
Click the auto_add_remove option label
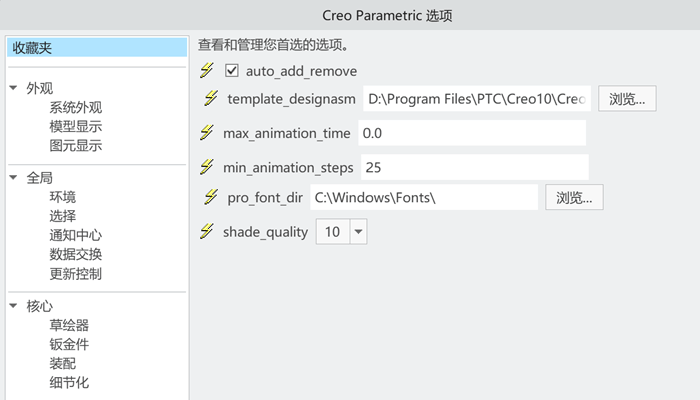click(301, 71)
